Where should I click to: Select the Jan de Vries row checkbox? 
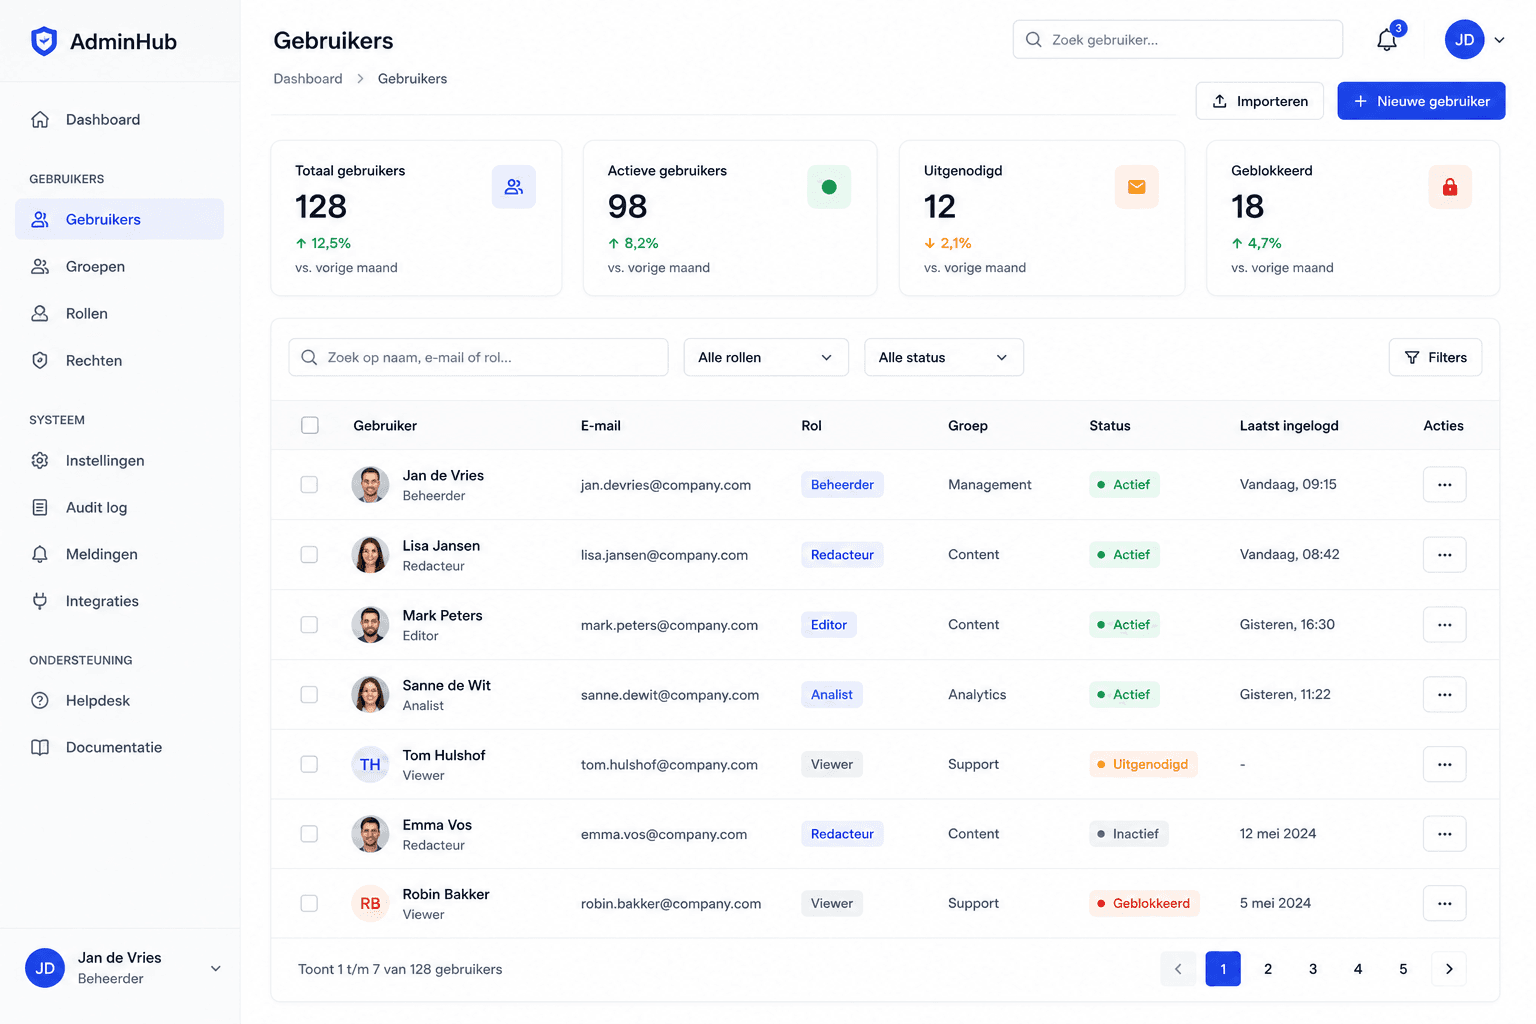(x=309, y=485)
